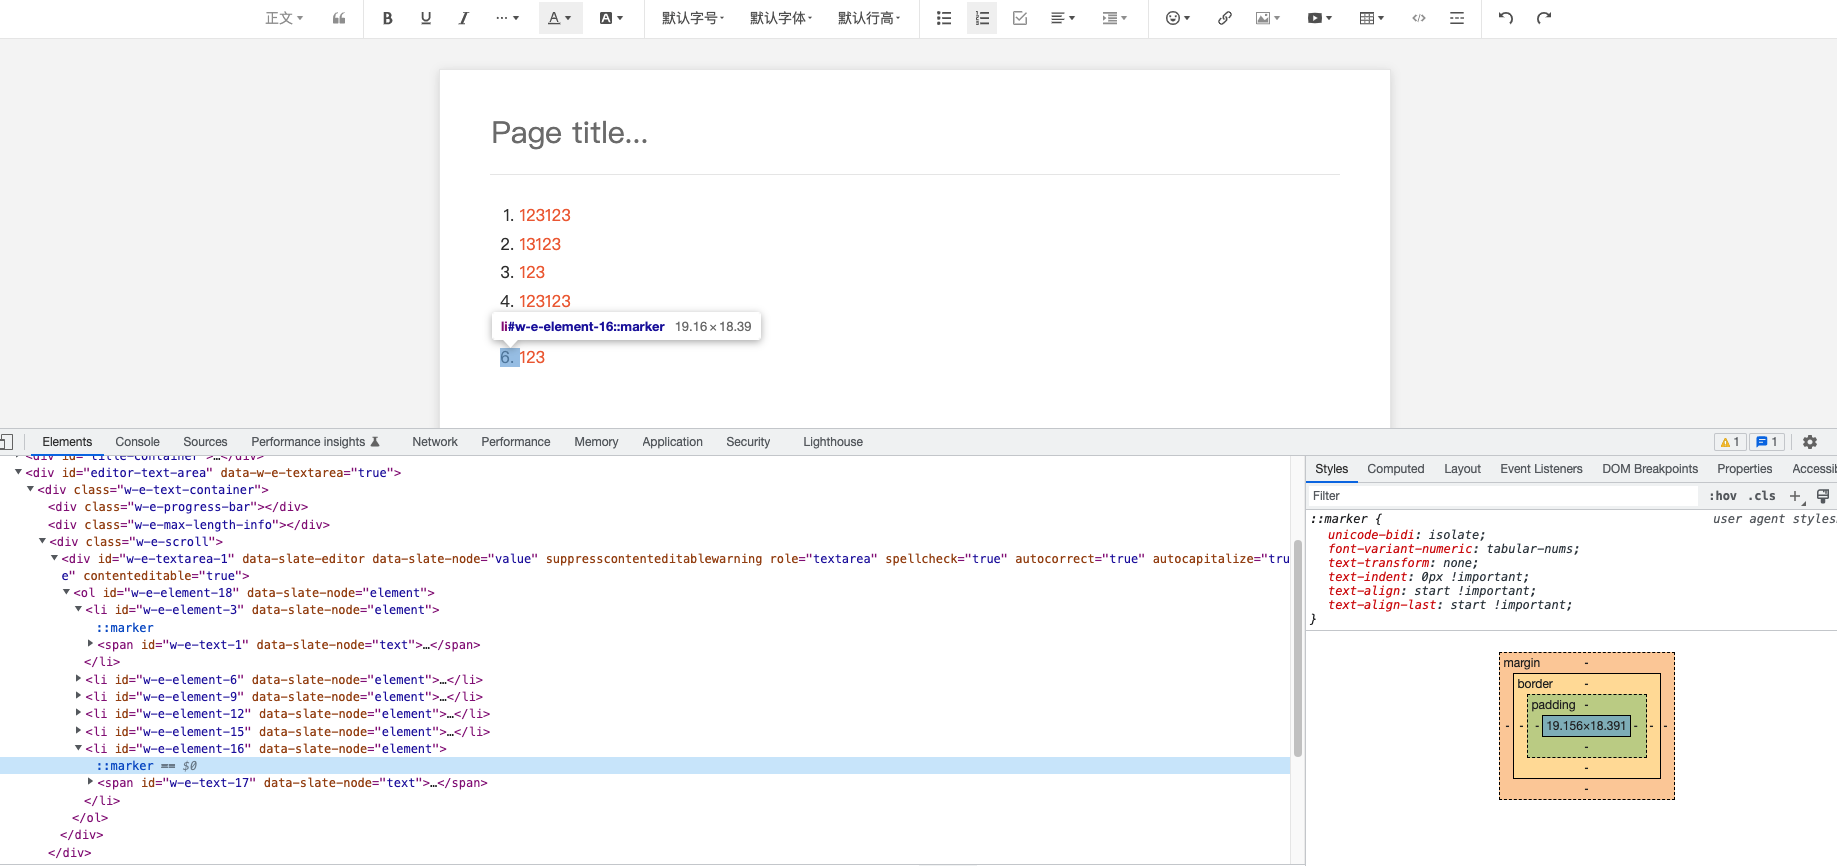This screenshot has width=1837, height=866.
Task: Toggle bold formatting
Action: click(388, 18)
